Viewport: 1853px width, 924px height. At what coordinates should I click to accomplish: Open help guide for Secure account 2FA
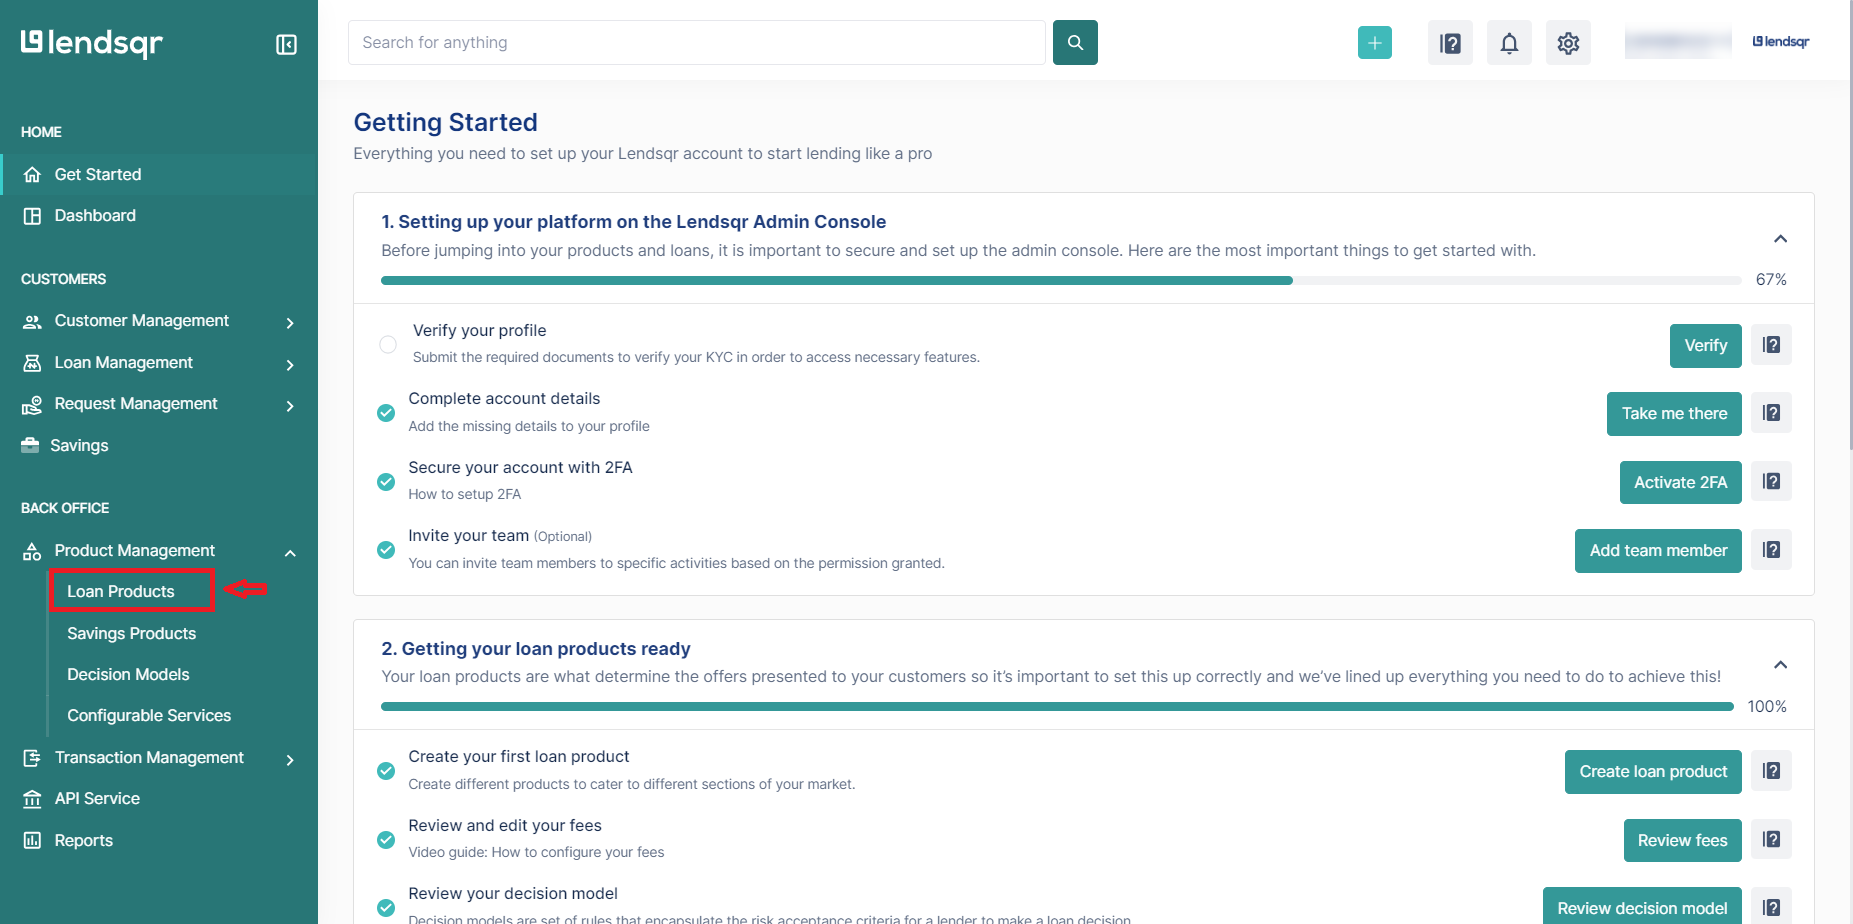(x=1771, y=482)
